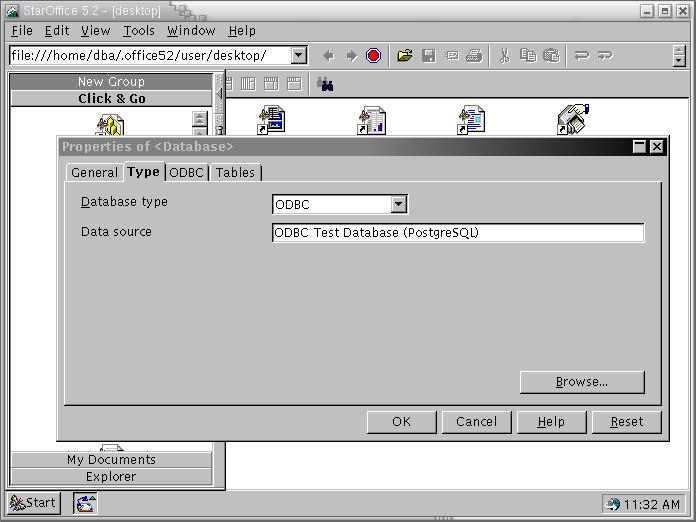This screenshot has width=696, height=522.
Task: Click the network icon in system tray
Action: click(613, 505)
